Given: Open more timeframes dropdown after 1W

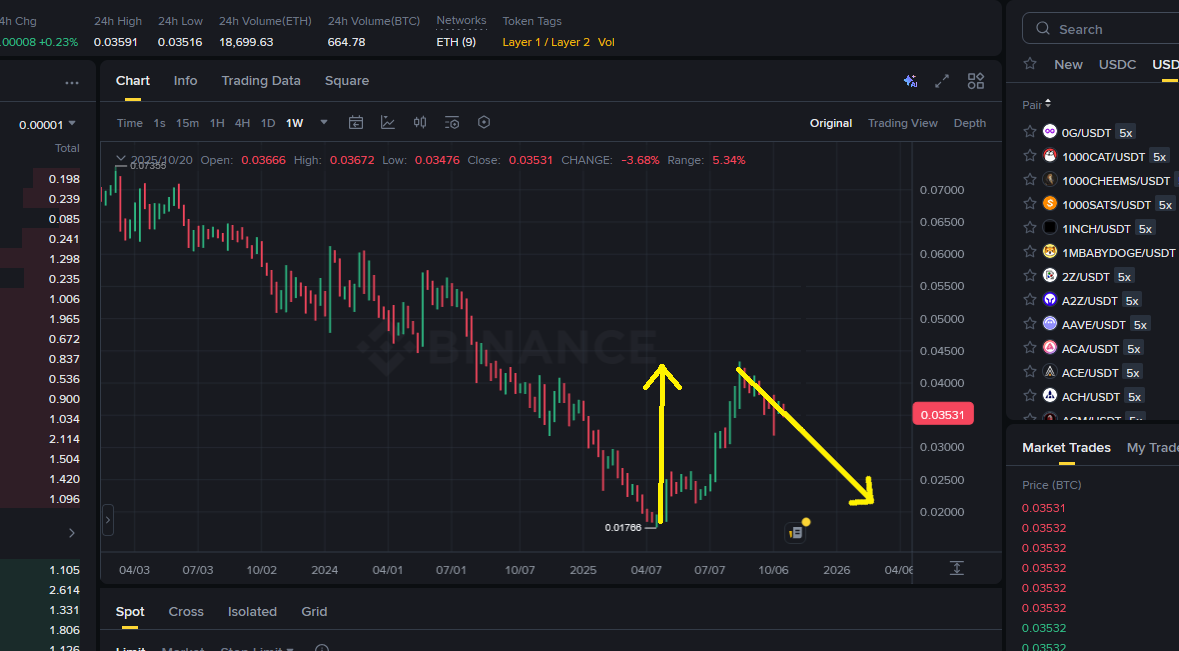Looking at the screenshot, I should 324,123.
